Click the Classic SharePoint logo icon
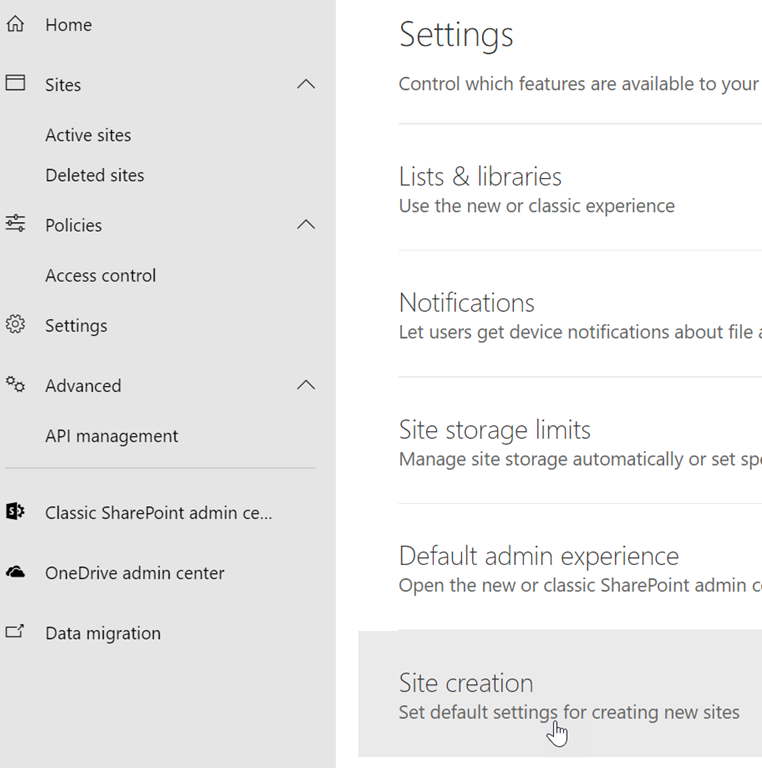The width and height of the screenshot is (762, 768). point(15,512)
